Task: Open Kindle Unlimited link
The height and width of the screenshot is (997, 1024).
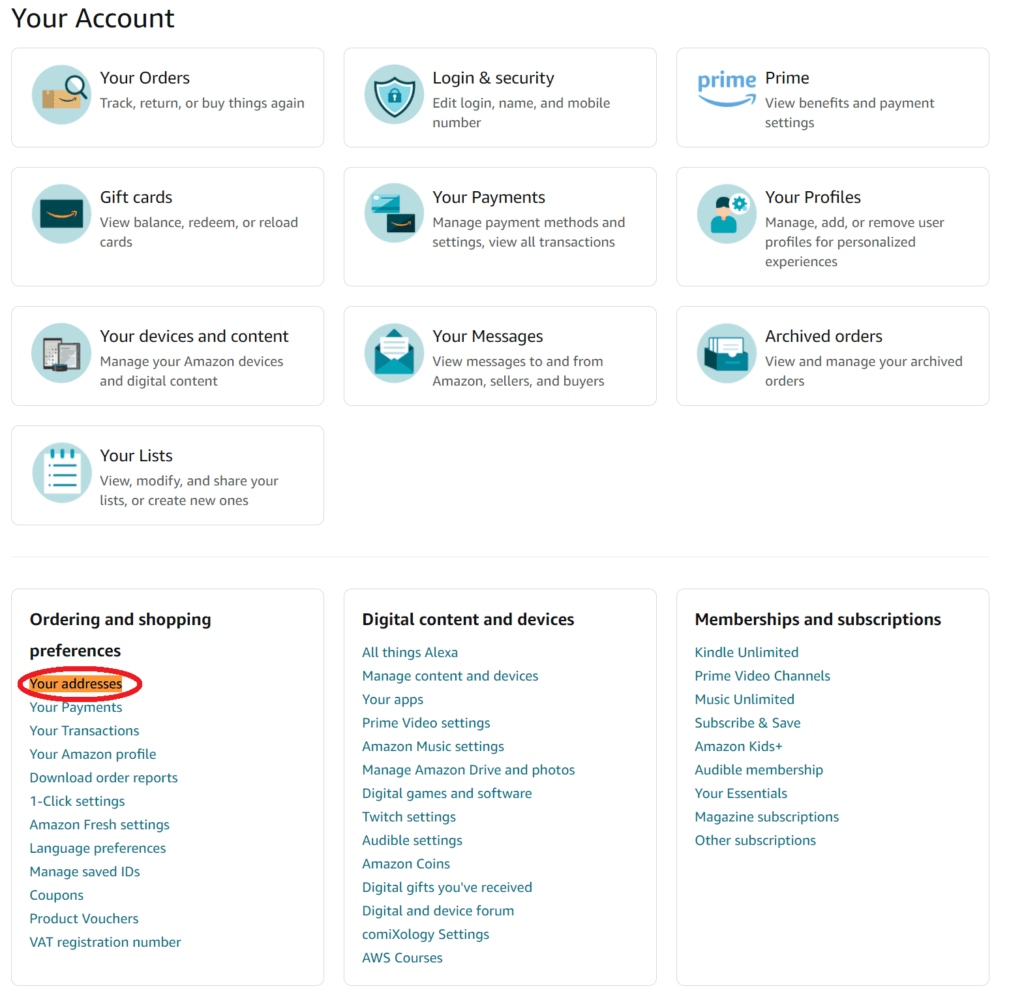Action: 746,652
